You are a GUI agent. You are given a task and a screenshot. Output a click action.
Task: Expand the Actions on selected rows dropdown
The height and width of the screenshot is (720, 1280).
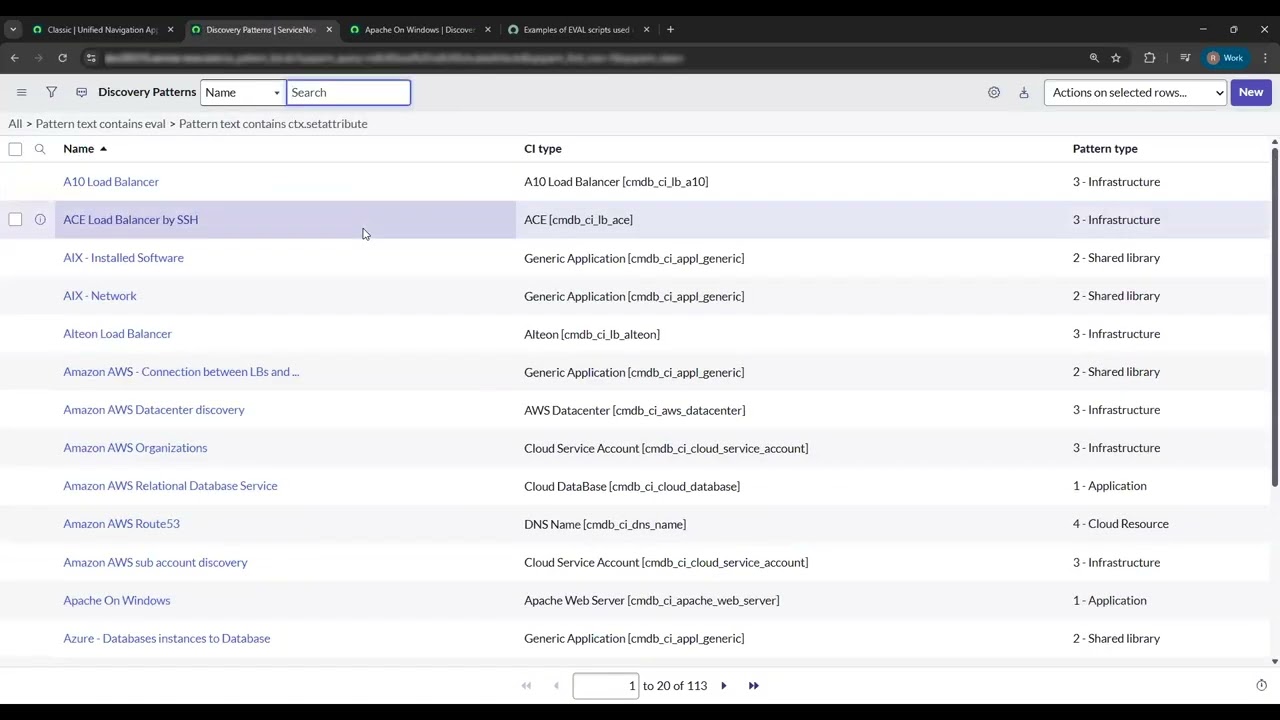(x=1135, y=92)
